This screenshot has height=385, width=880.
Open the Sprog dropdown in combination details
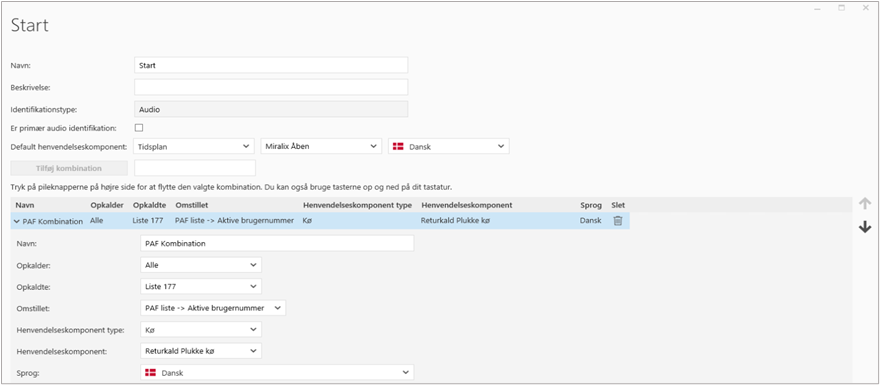(277, 373)
